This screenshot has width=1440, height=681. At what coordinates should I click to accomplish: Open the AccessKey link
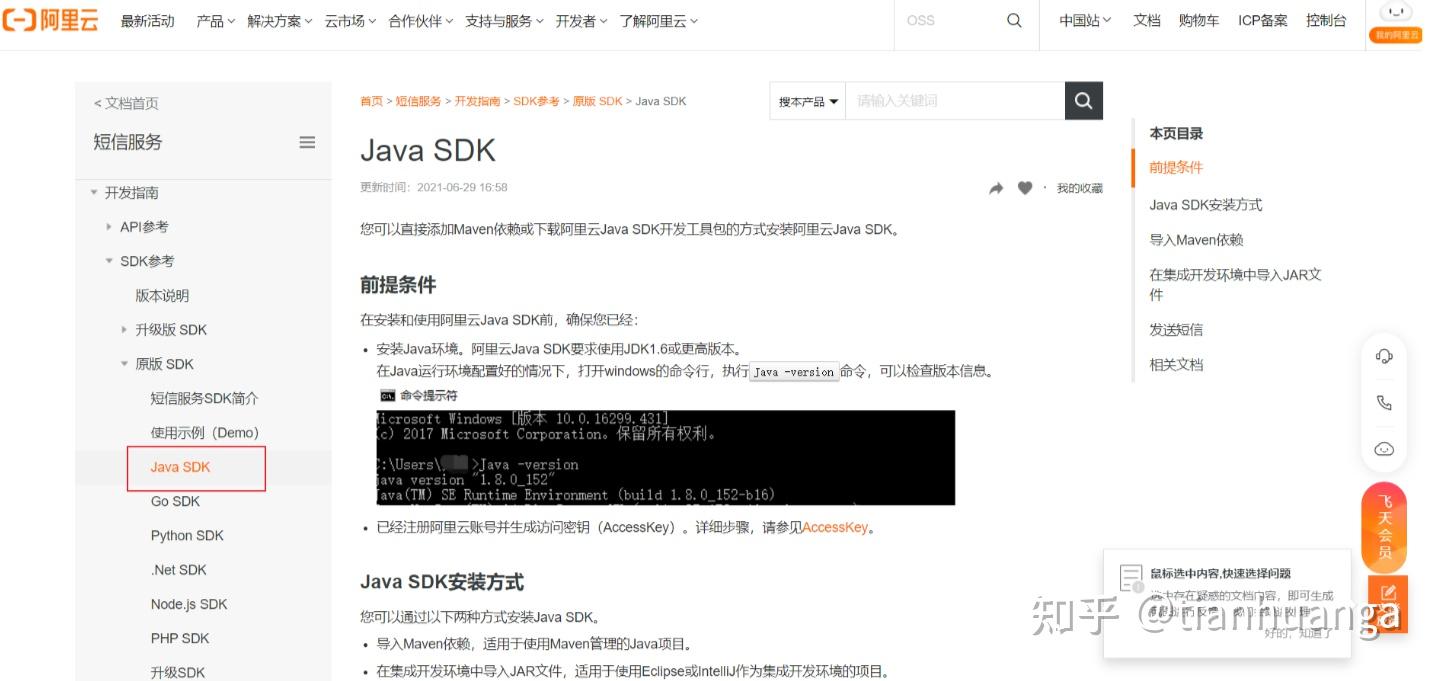(835, 527)
